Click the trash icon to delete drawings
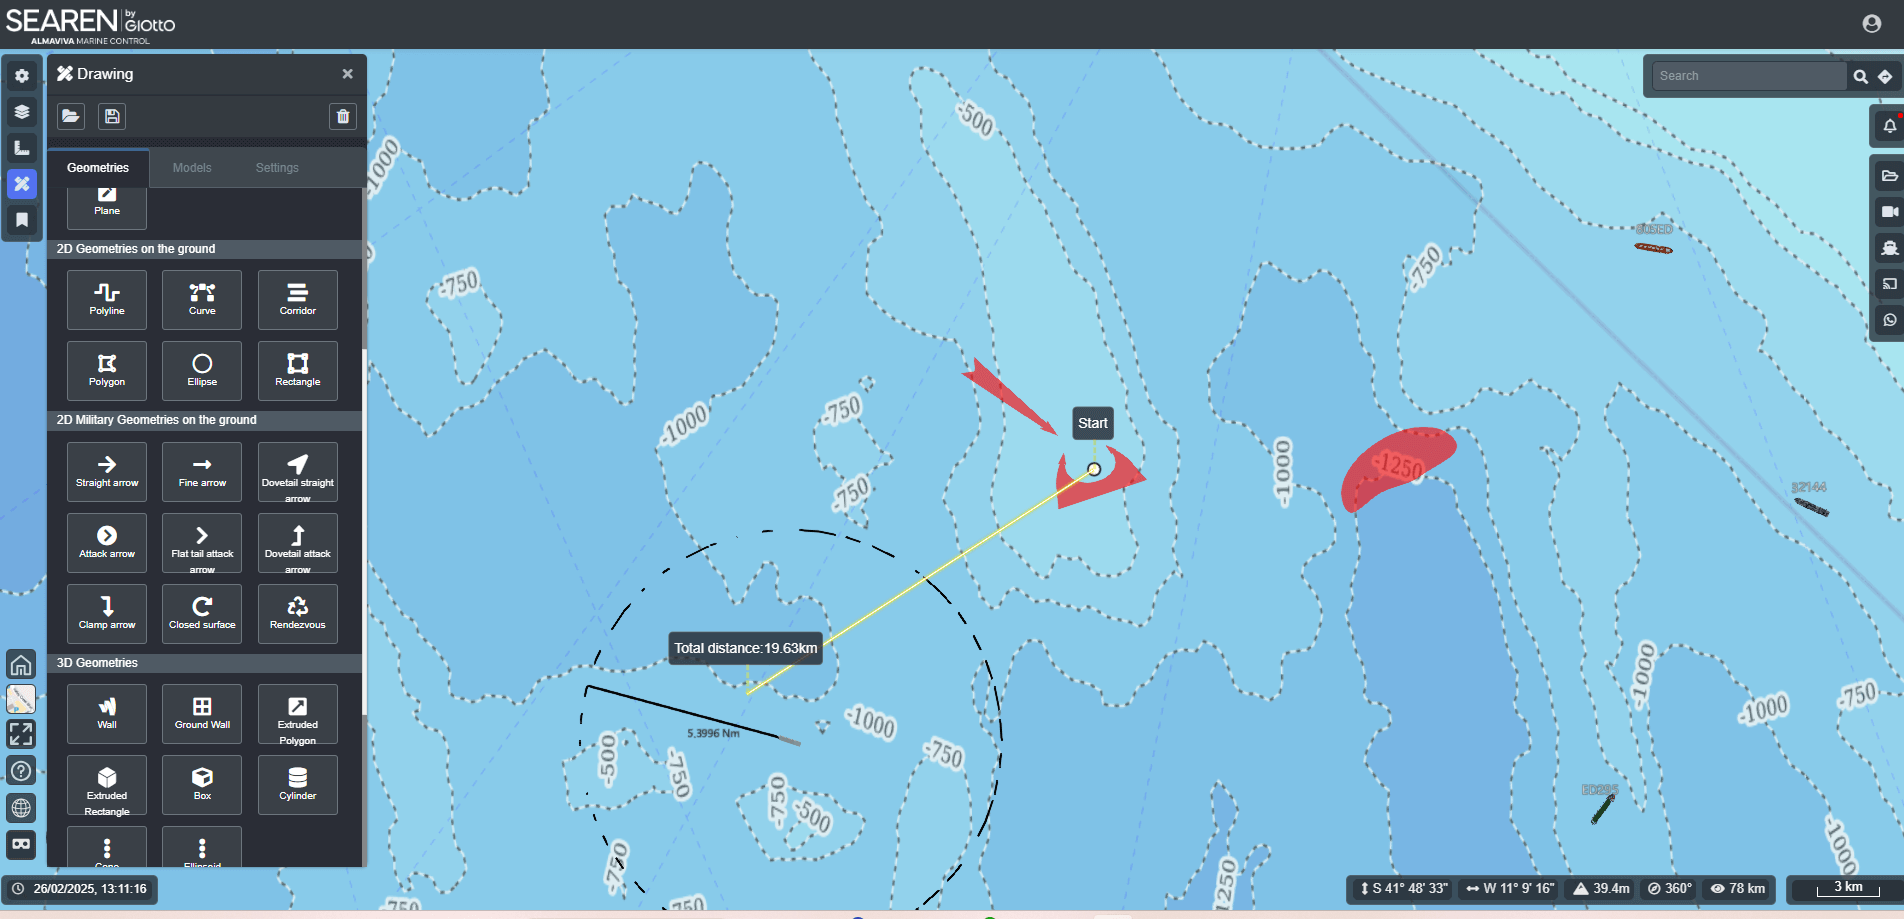 (343, 116)
